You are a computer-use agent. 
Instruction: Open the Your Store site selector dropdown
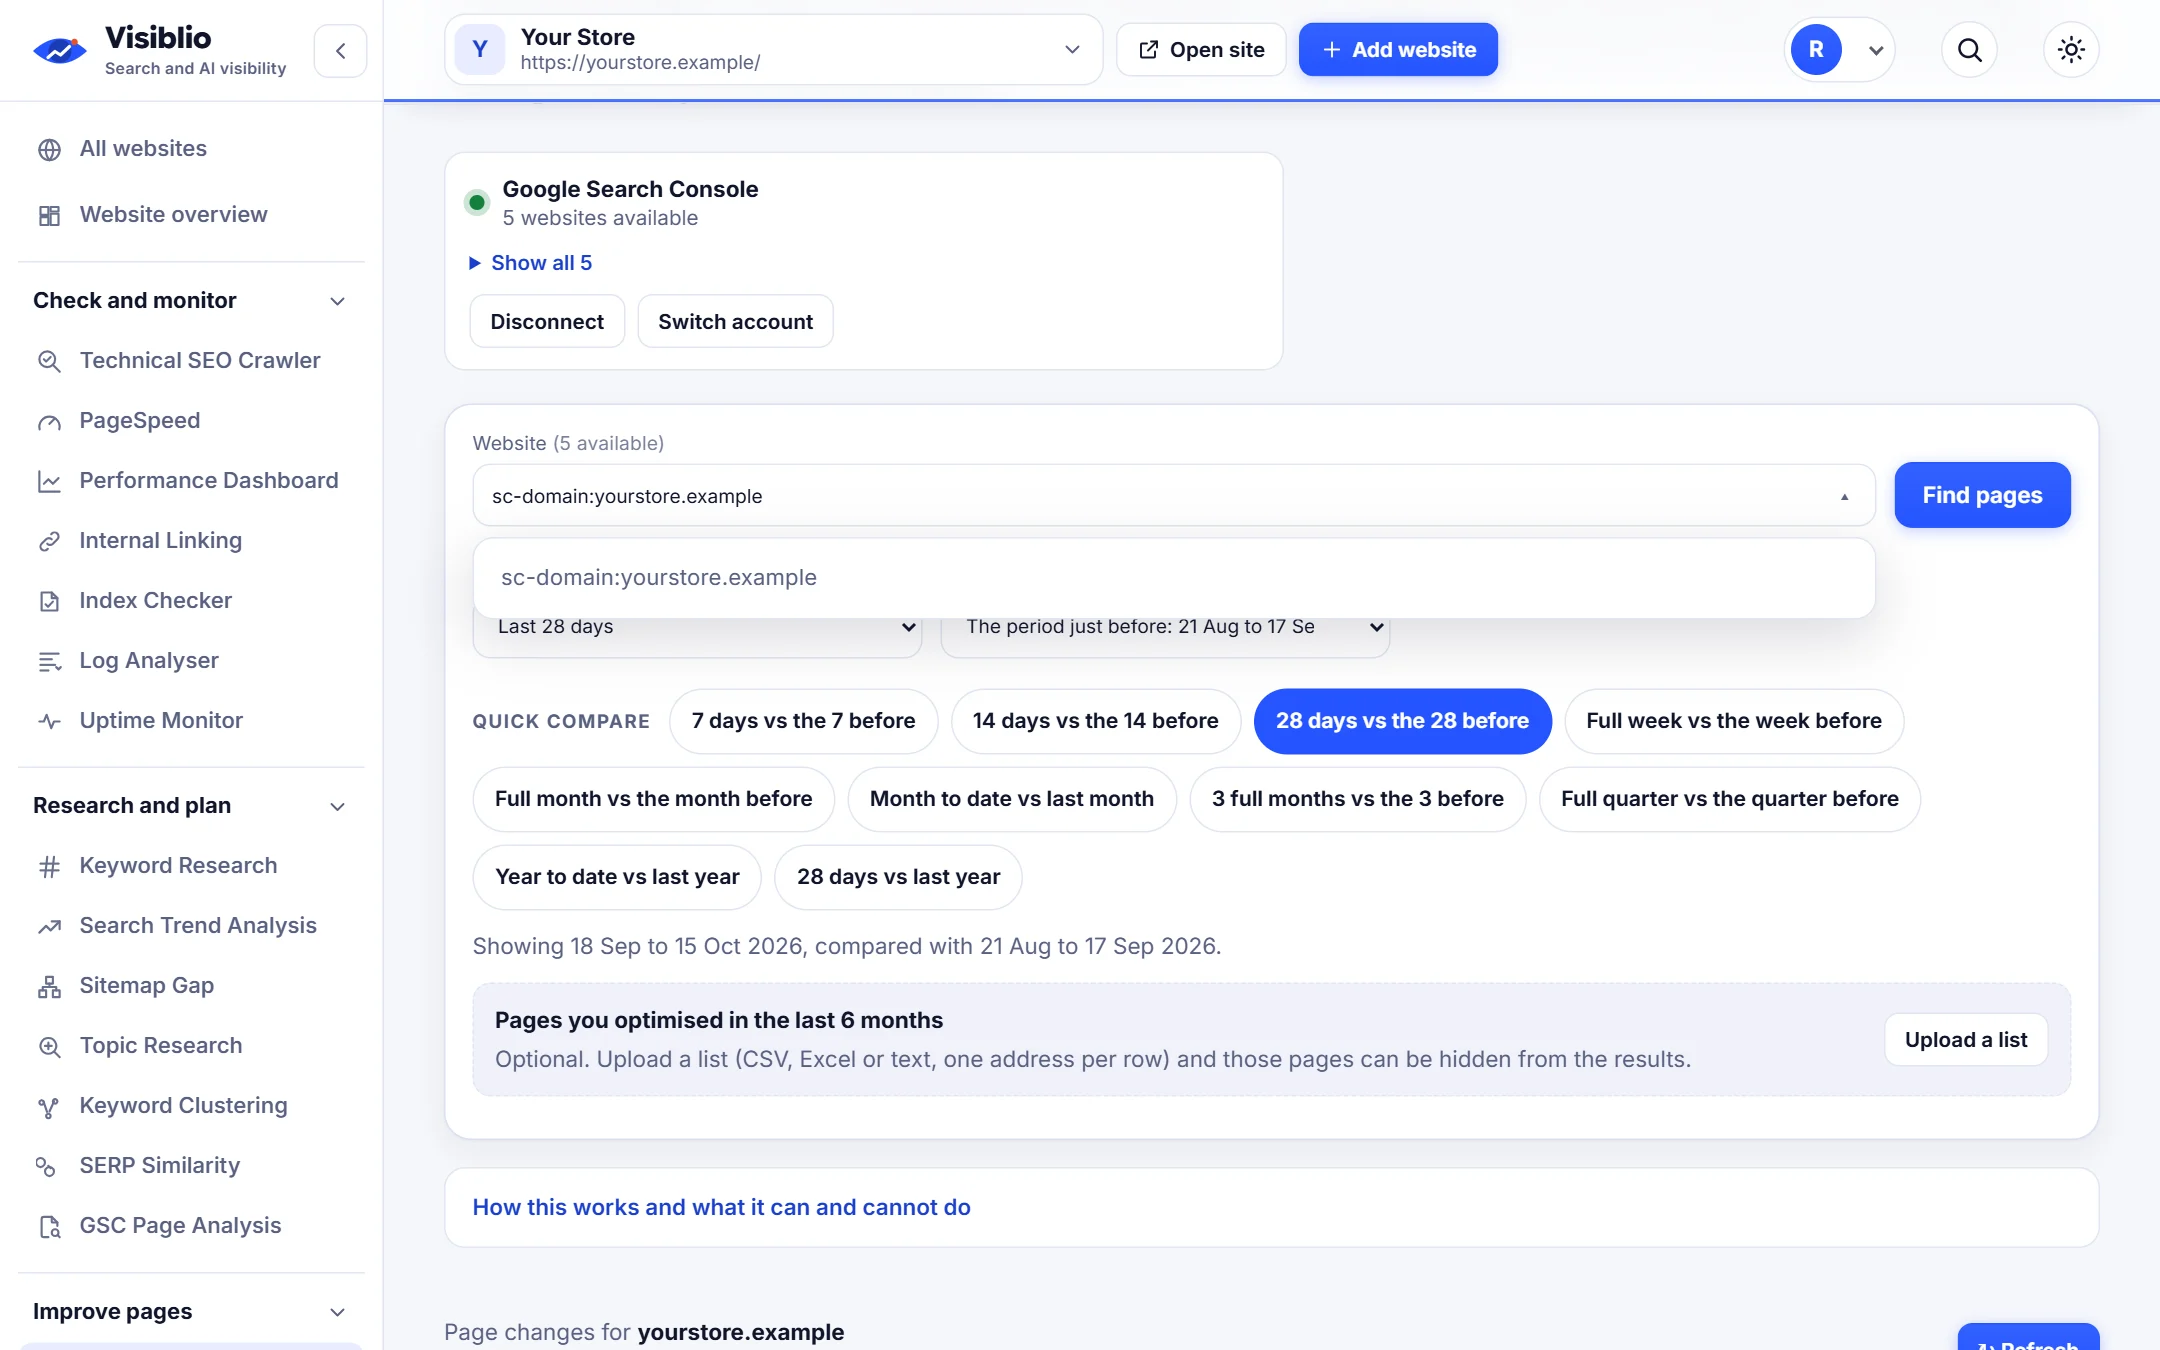[773, 50]
